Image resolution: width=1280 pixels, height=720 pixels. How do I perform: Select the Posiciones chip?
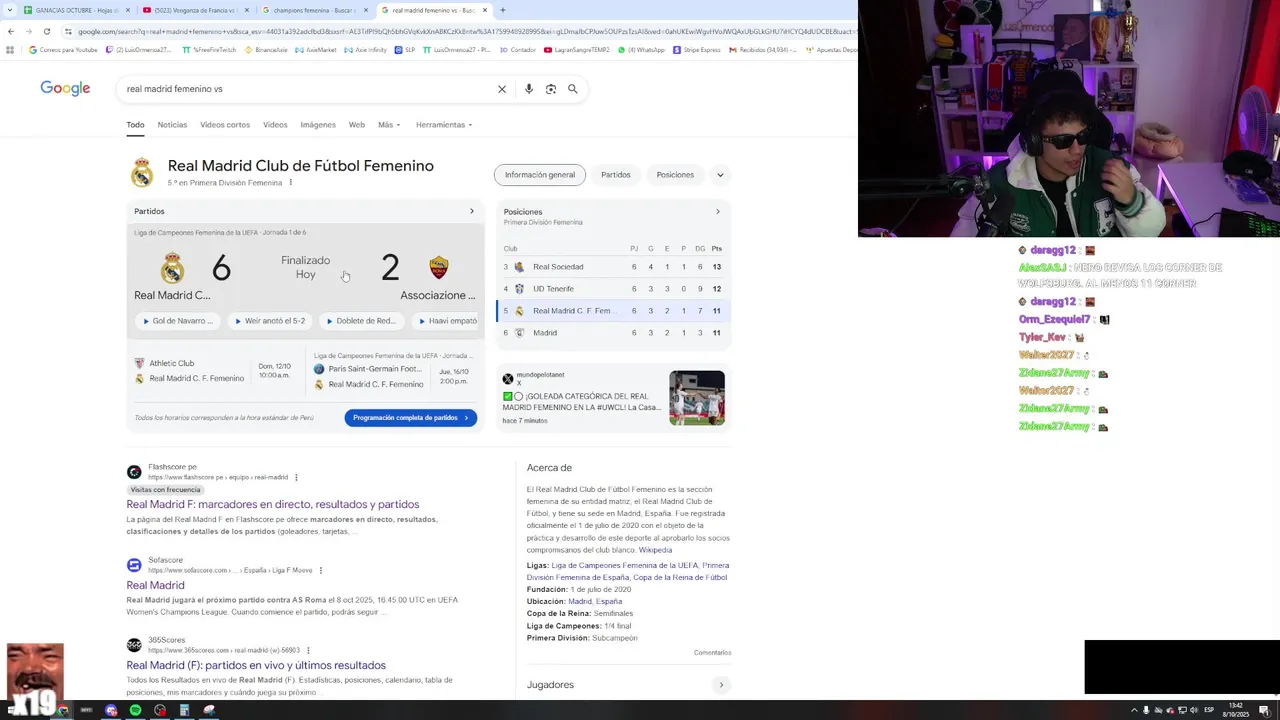(x=675, y=175)
